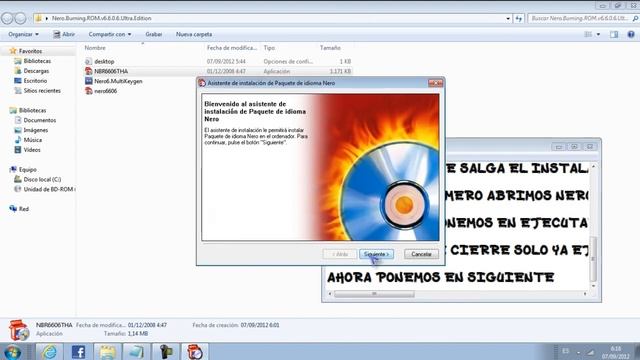Image resolution: width=640 pixels, height=360 pixels.
Task: Click the ES language indicator
Action: click(565, 351)
